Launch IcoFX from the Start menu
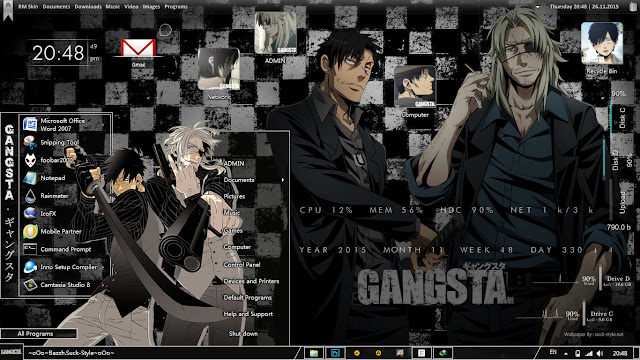 pyautogui.click(x=64, y=213)
